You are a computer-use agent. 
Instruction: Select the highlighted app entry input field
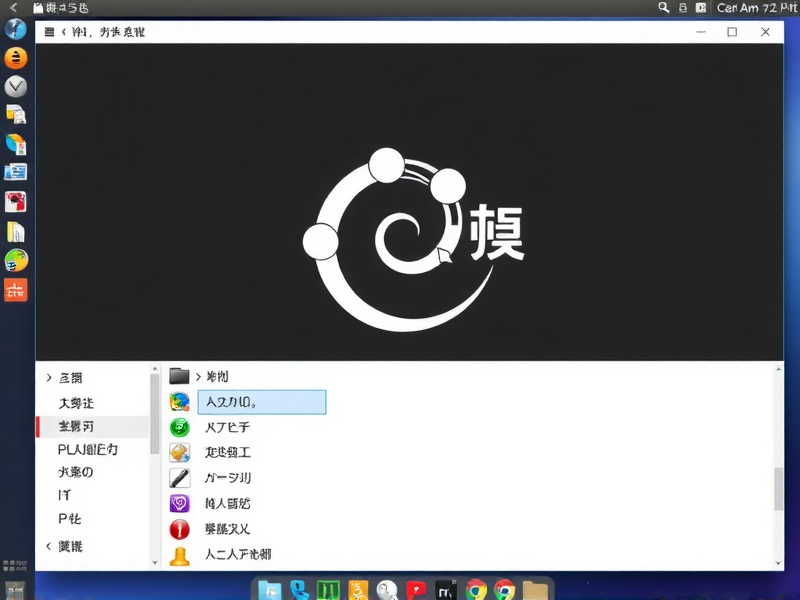[260, 401]
